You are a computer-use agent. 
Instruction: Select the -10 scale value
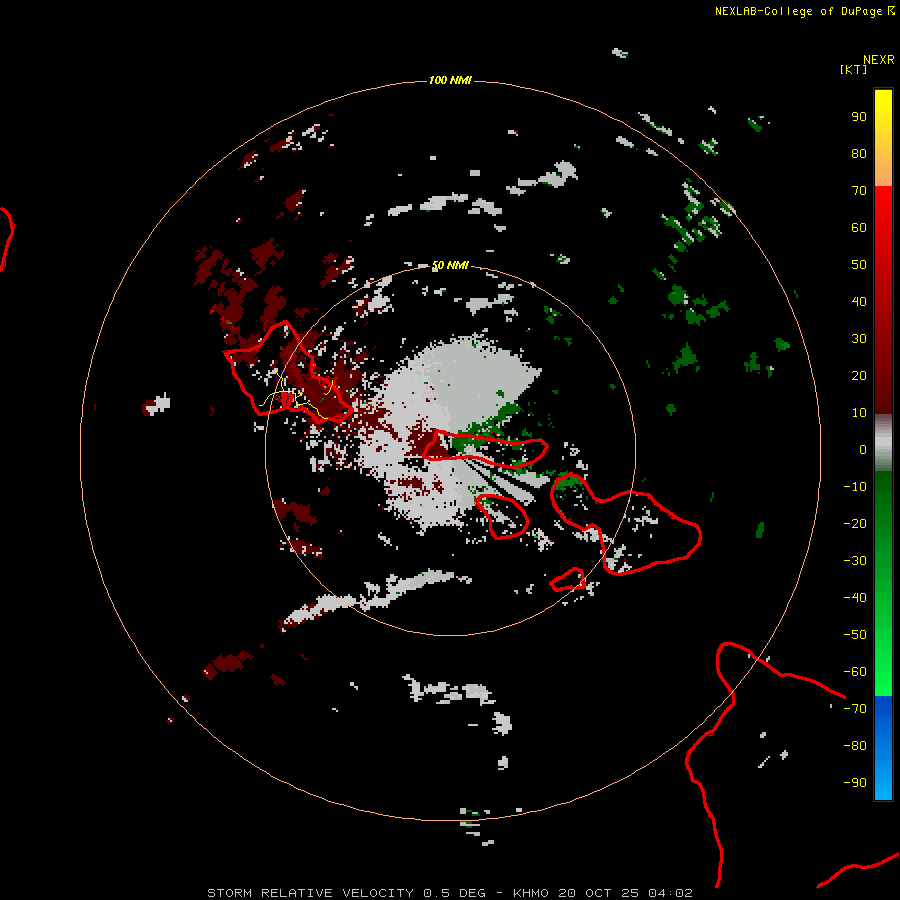tap(855, 487)
